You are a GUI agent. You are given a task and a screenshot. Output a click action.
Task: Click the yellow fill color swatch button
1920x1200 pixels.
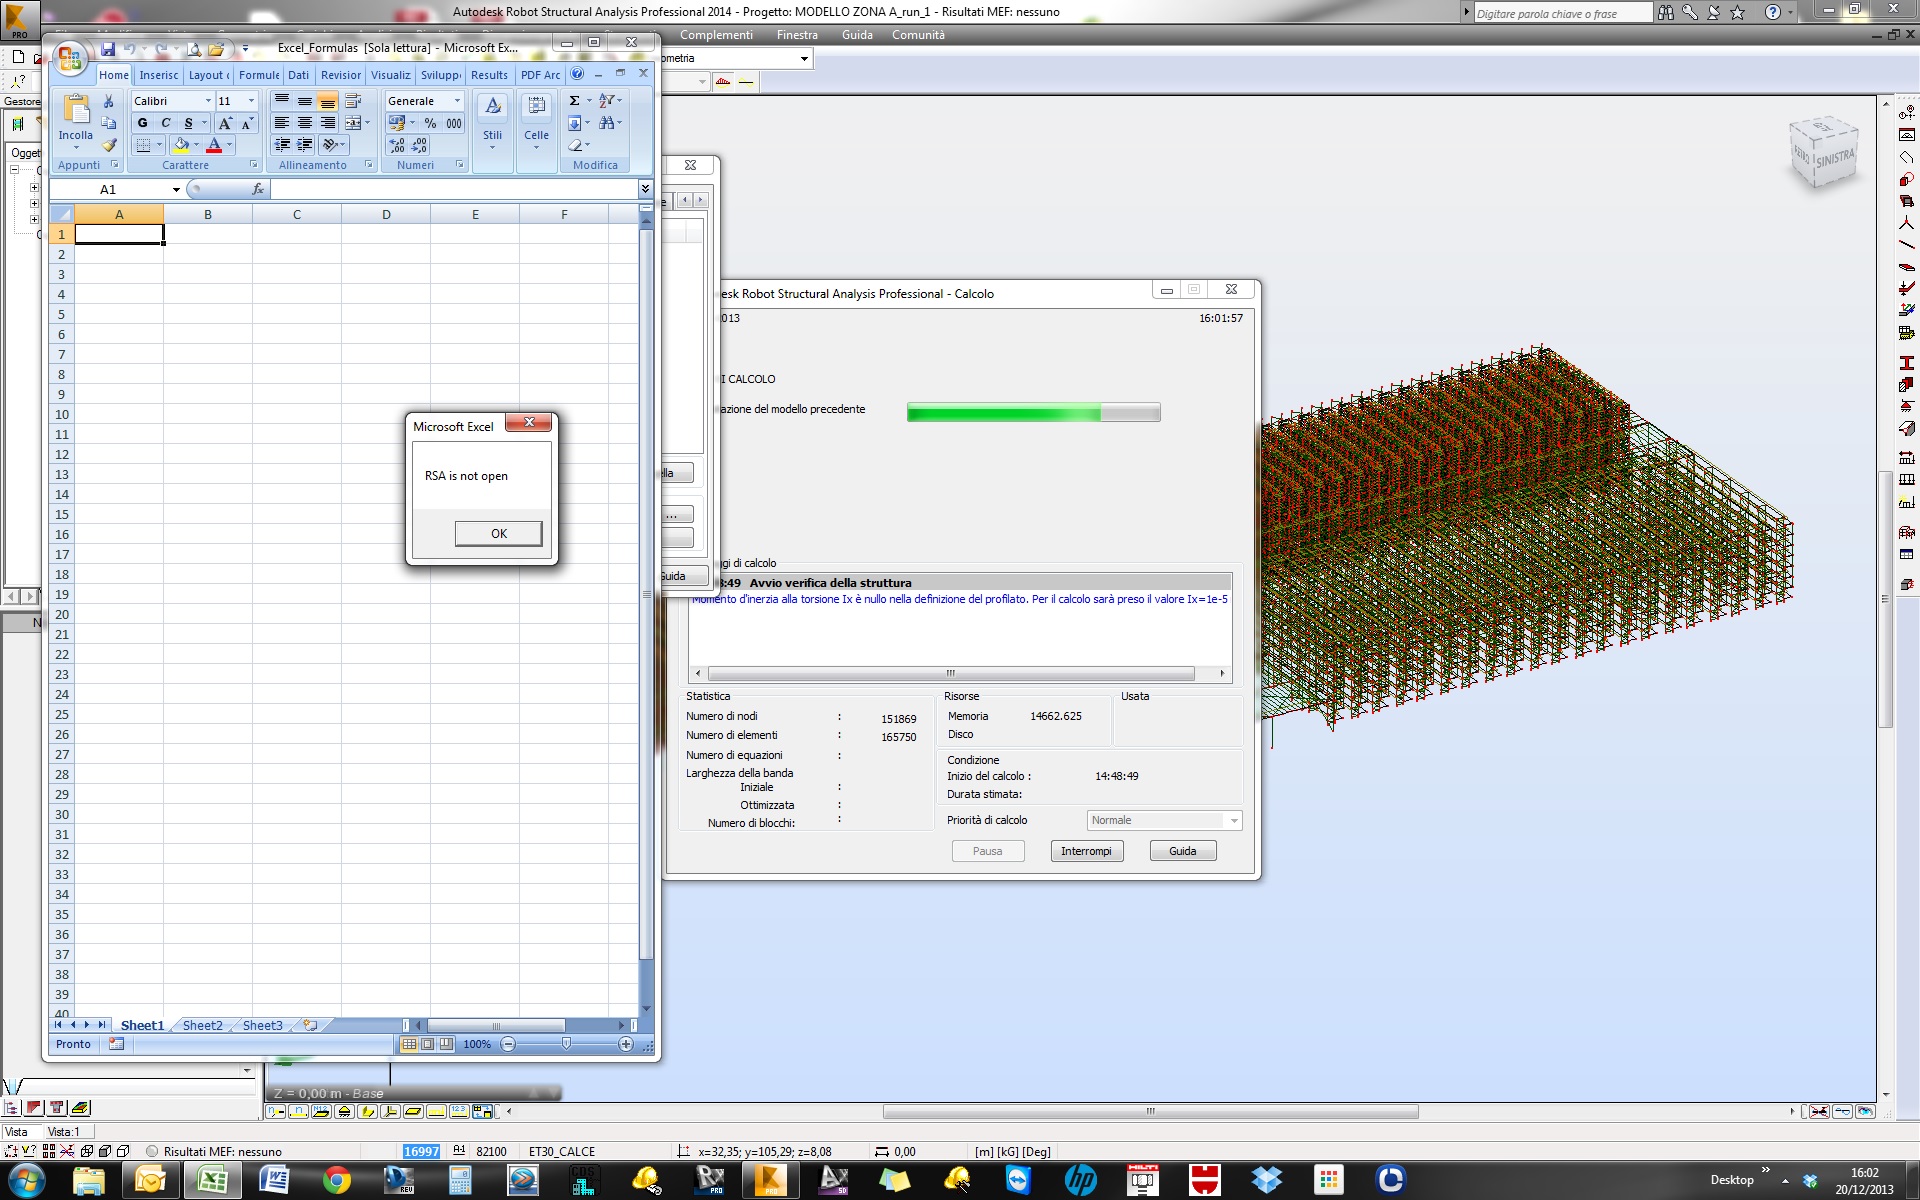(181, 145)
